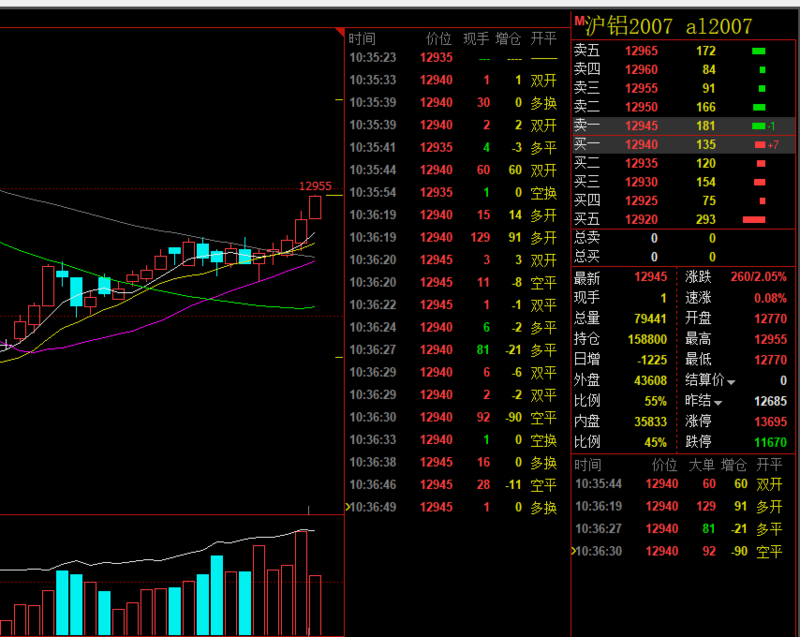Viewport: 800px width, 637px height.
Task: Click the 开平 column header in tick list
Action: pos(543,38)
